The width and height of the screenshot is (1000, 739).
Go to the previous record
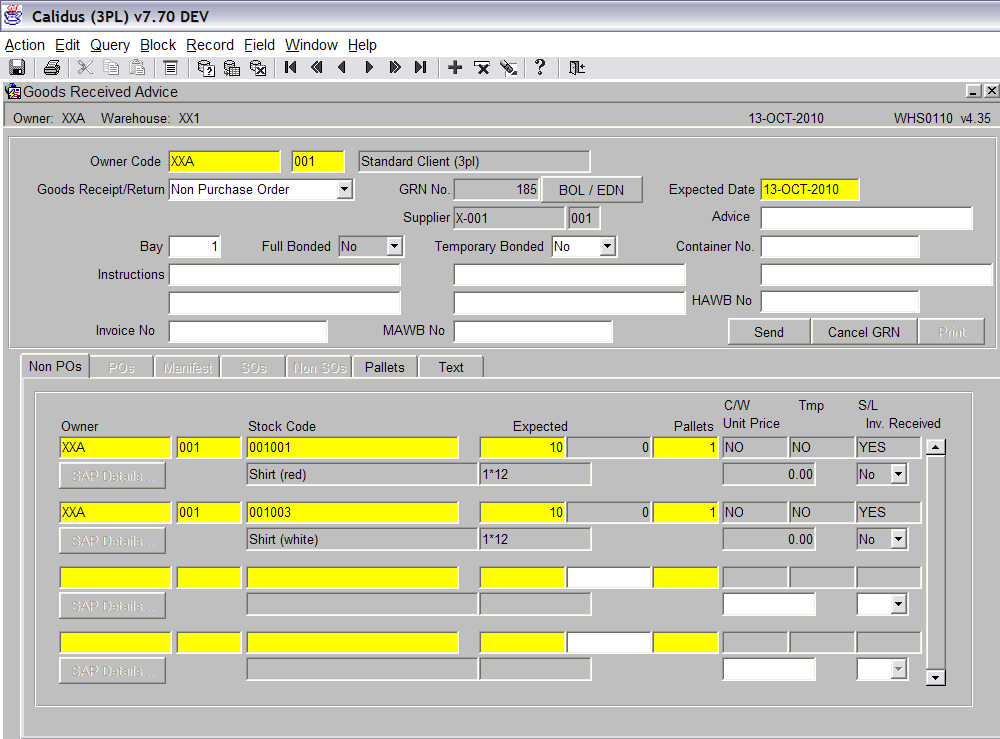(x=342, y=68)
